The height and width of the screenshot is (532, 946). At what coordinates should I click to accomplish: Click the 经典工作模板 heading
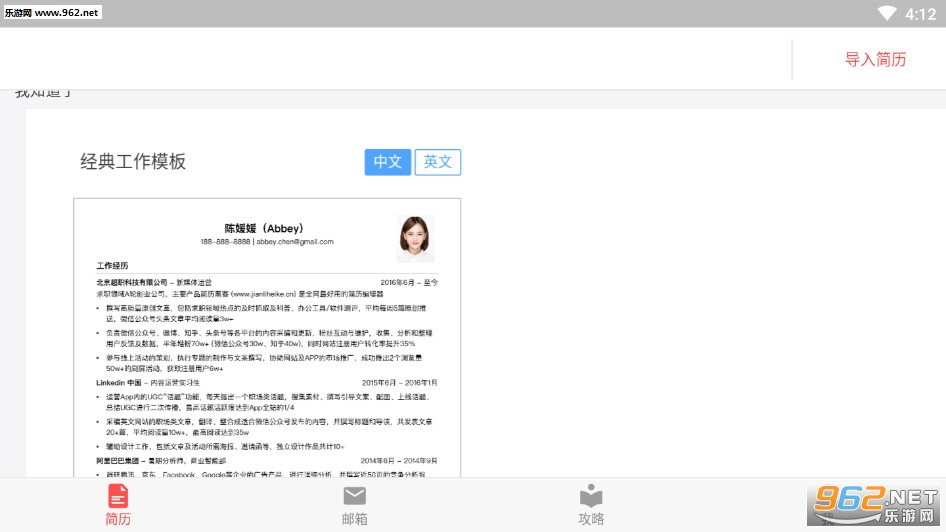coord(133,162)
